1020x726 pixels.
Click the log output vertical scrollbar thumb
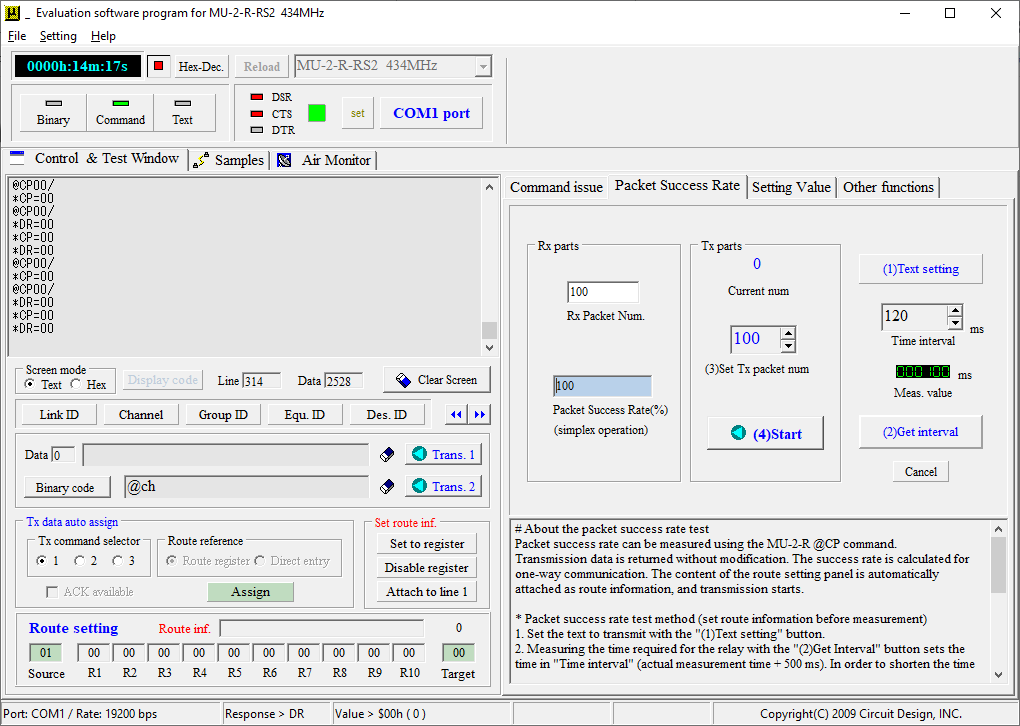(x=489, y=330)
